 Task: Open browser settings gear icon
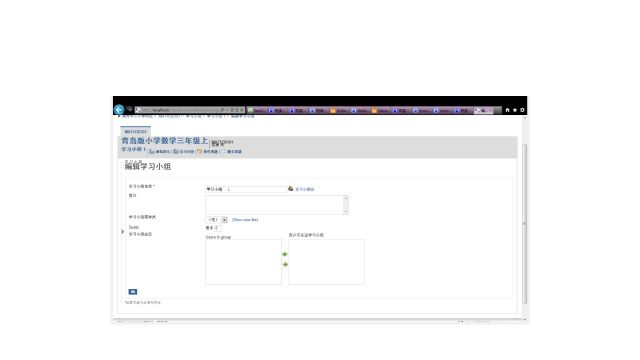point(522,110)
